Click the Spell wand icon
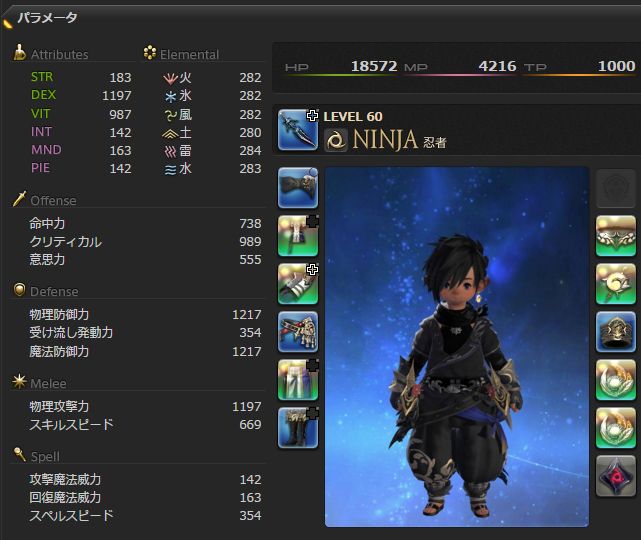Image resolution: width=641 pixels, height=540 pixels. (19, 454)
